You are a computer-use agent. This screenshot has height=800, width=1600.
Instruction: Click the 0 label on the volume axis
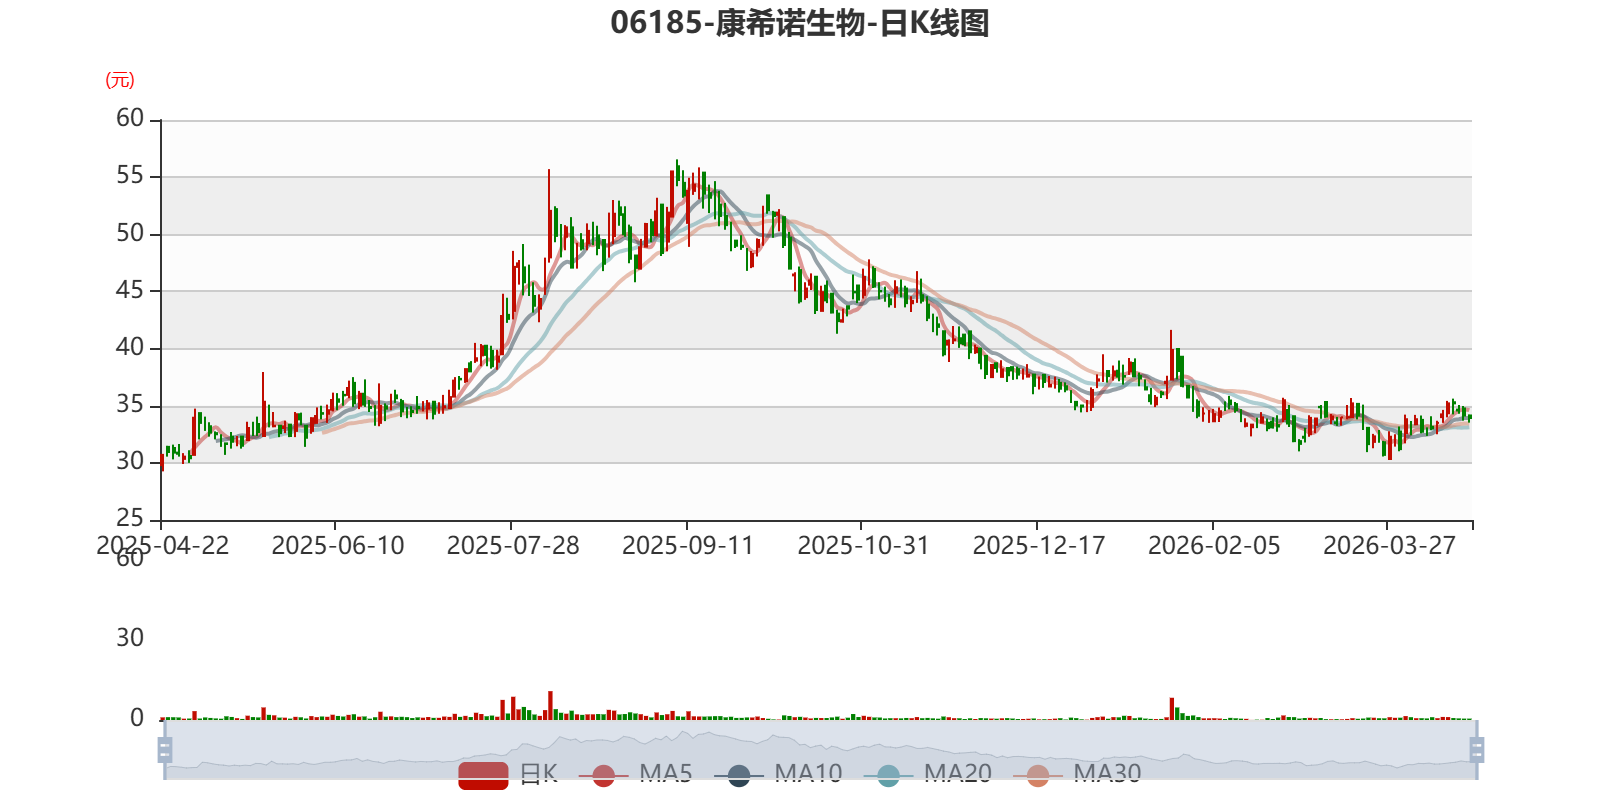click(137, 718)
